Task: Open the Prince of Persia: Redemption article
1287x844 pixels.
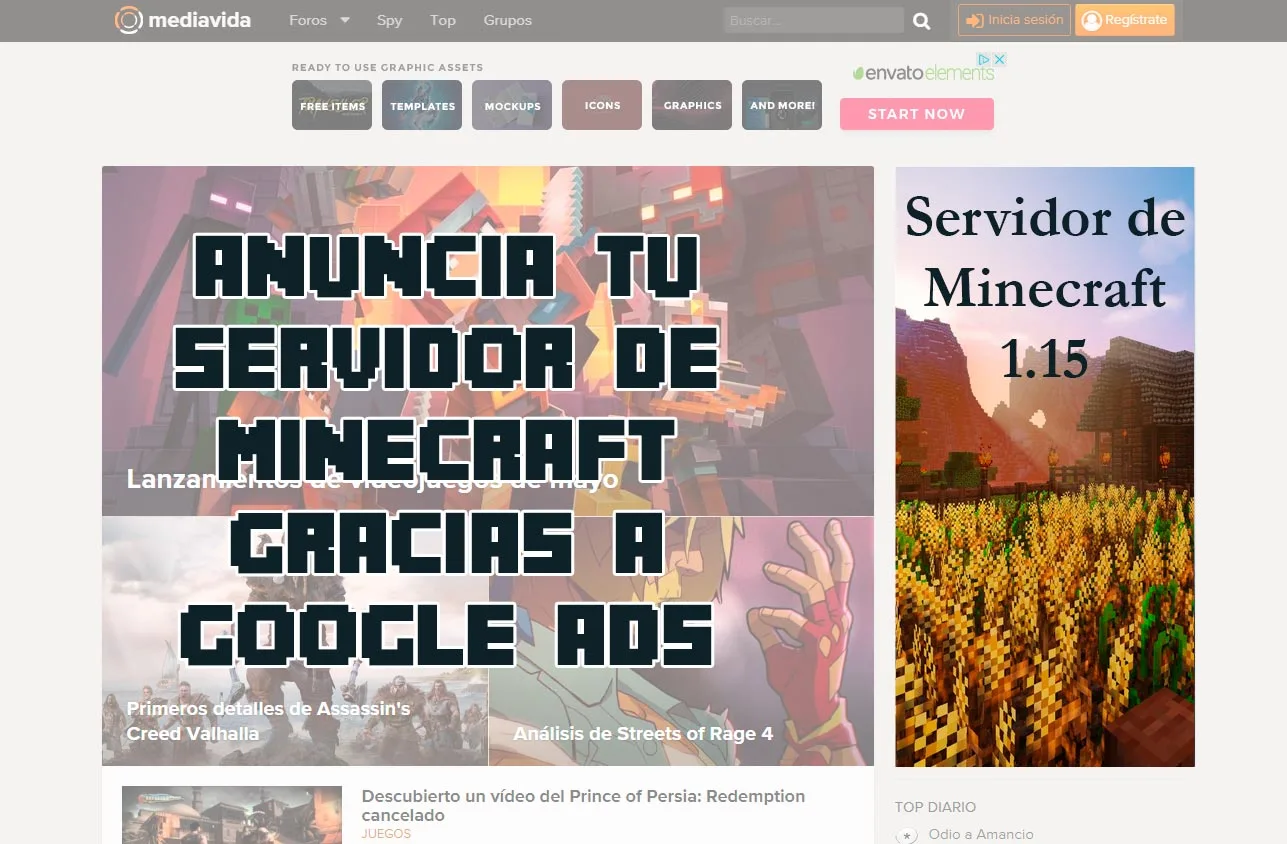Action: tap(583, 806)
